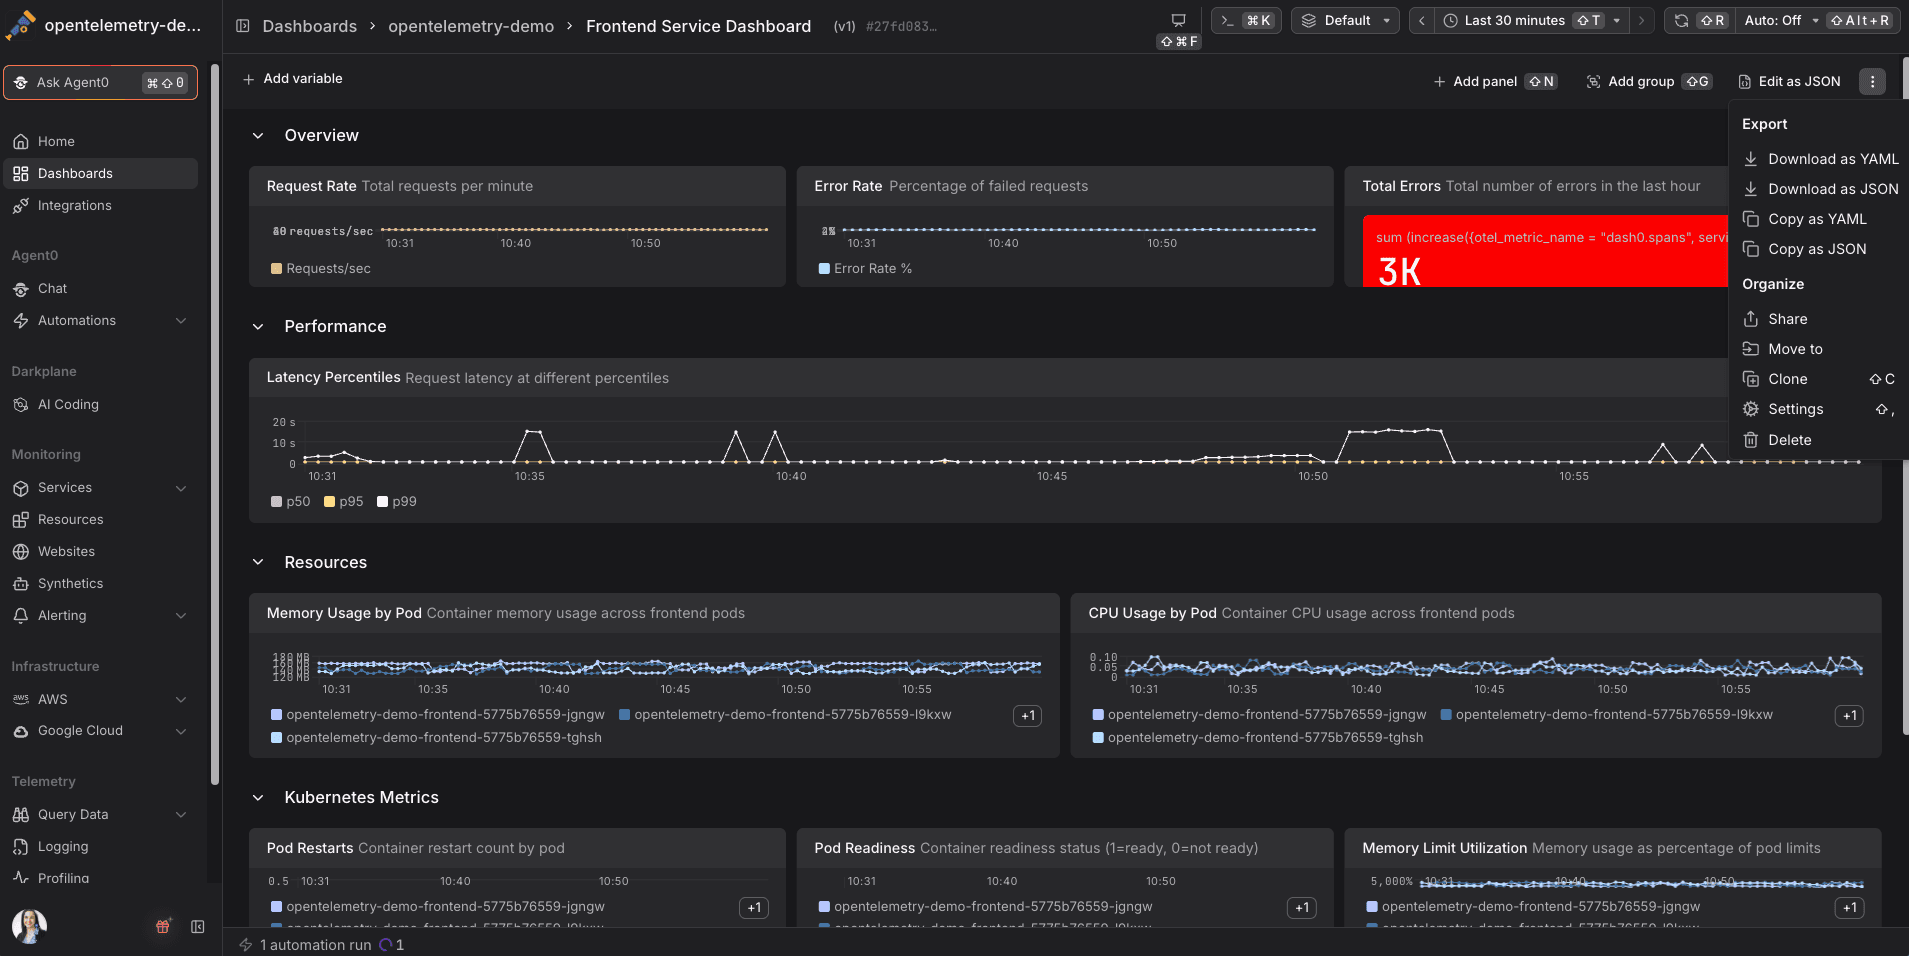Viewport: 1909px width, 956px height.
Task: Collapse the Performance section
Action: click(x=258, y=326)
